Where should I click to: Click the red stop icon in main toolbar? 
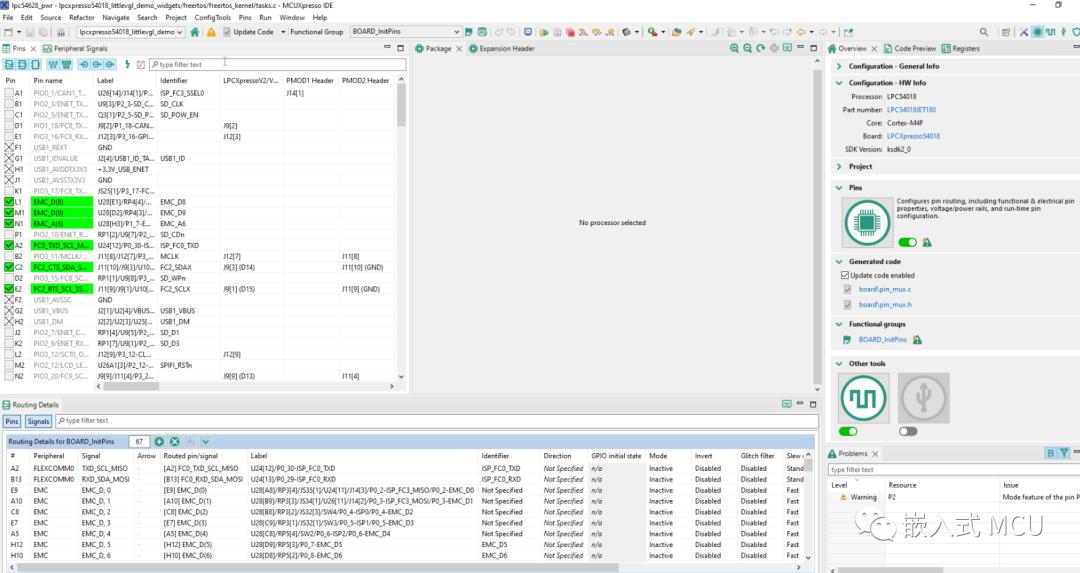point(570,32)
